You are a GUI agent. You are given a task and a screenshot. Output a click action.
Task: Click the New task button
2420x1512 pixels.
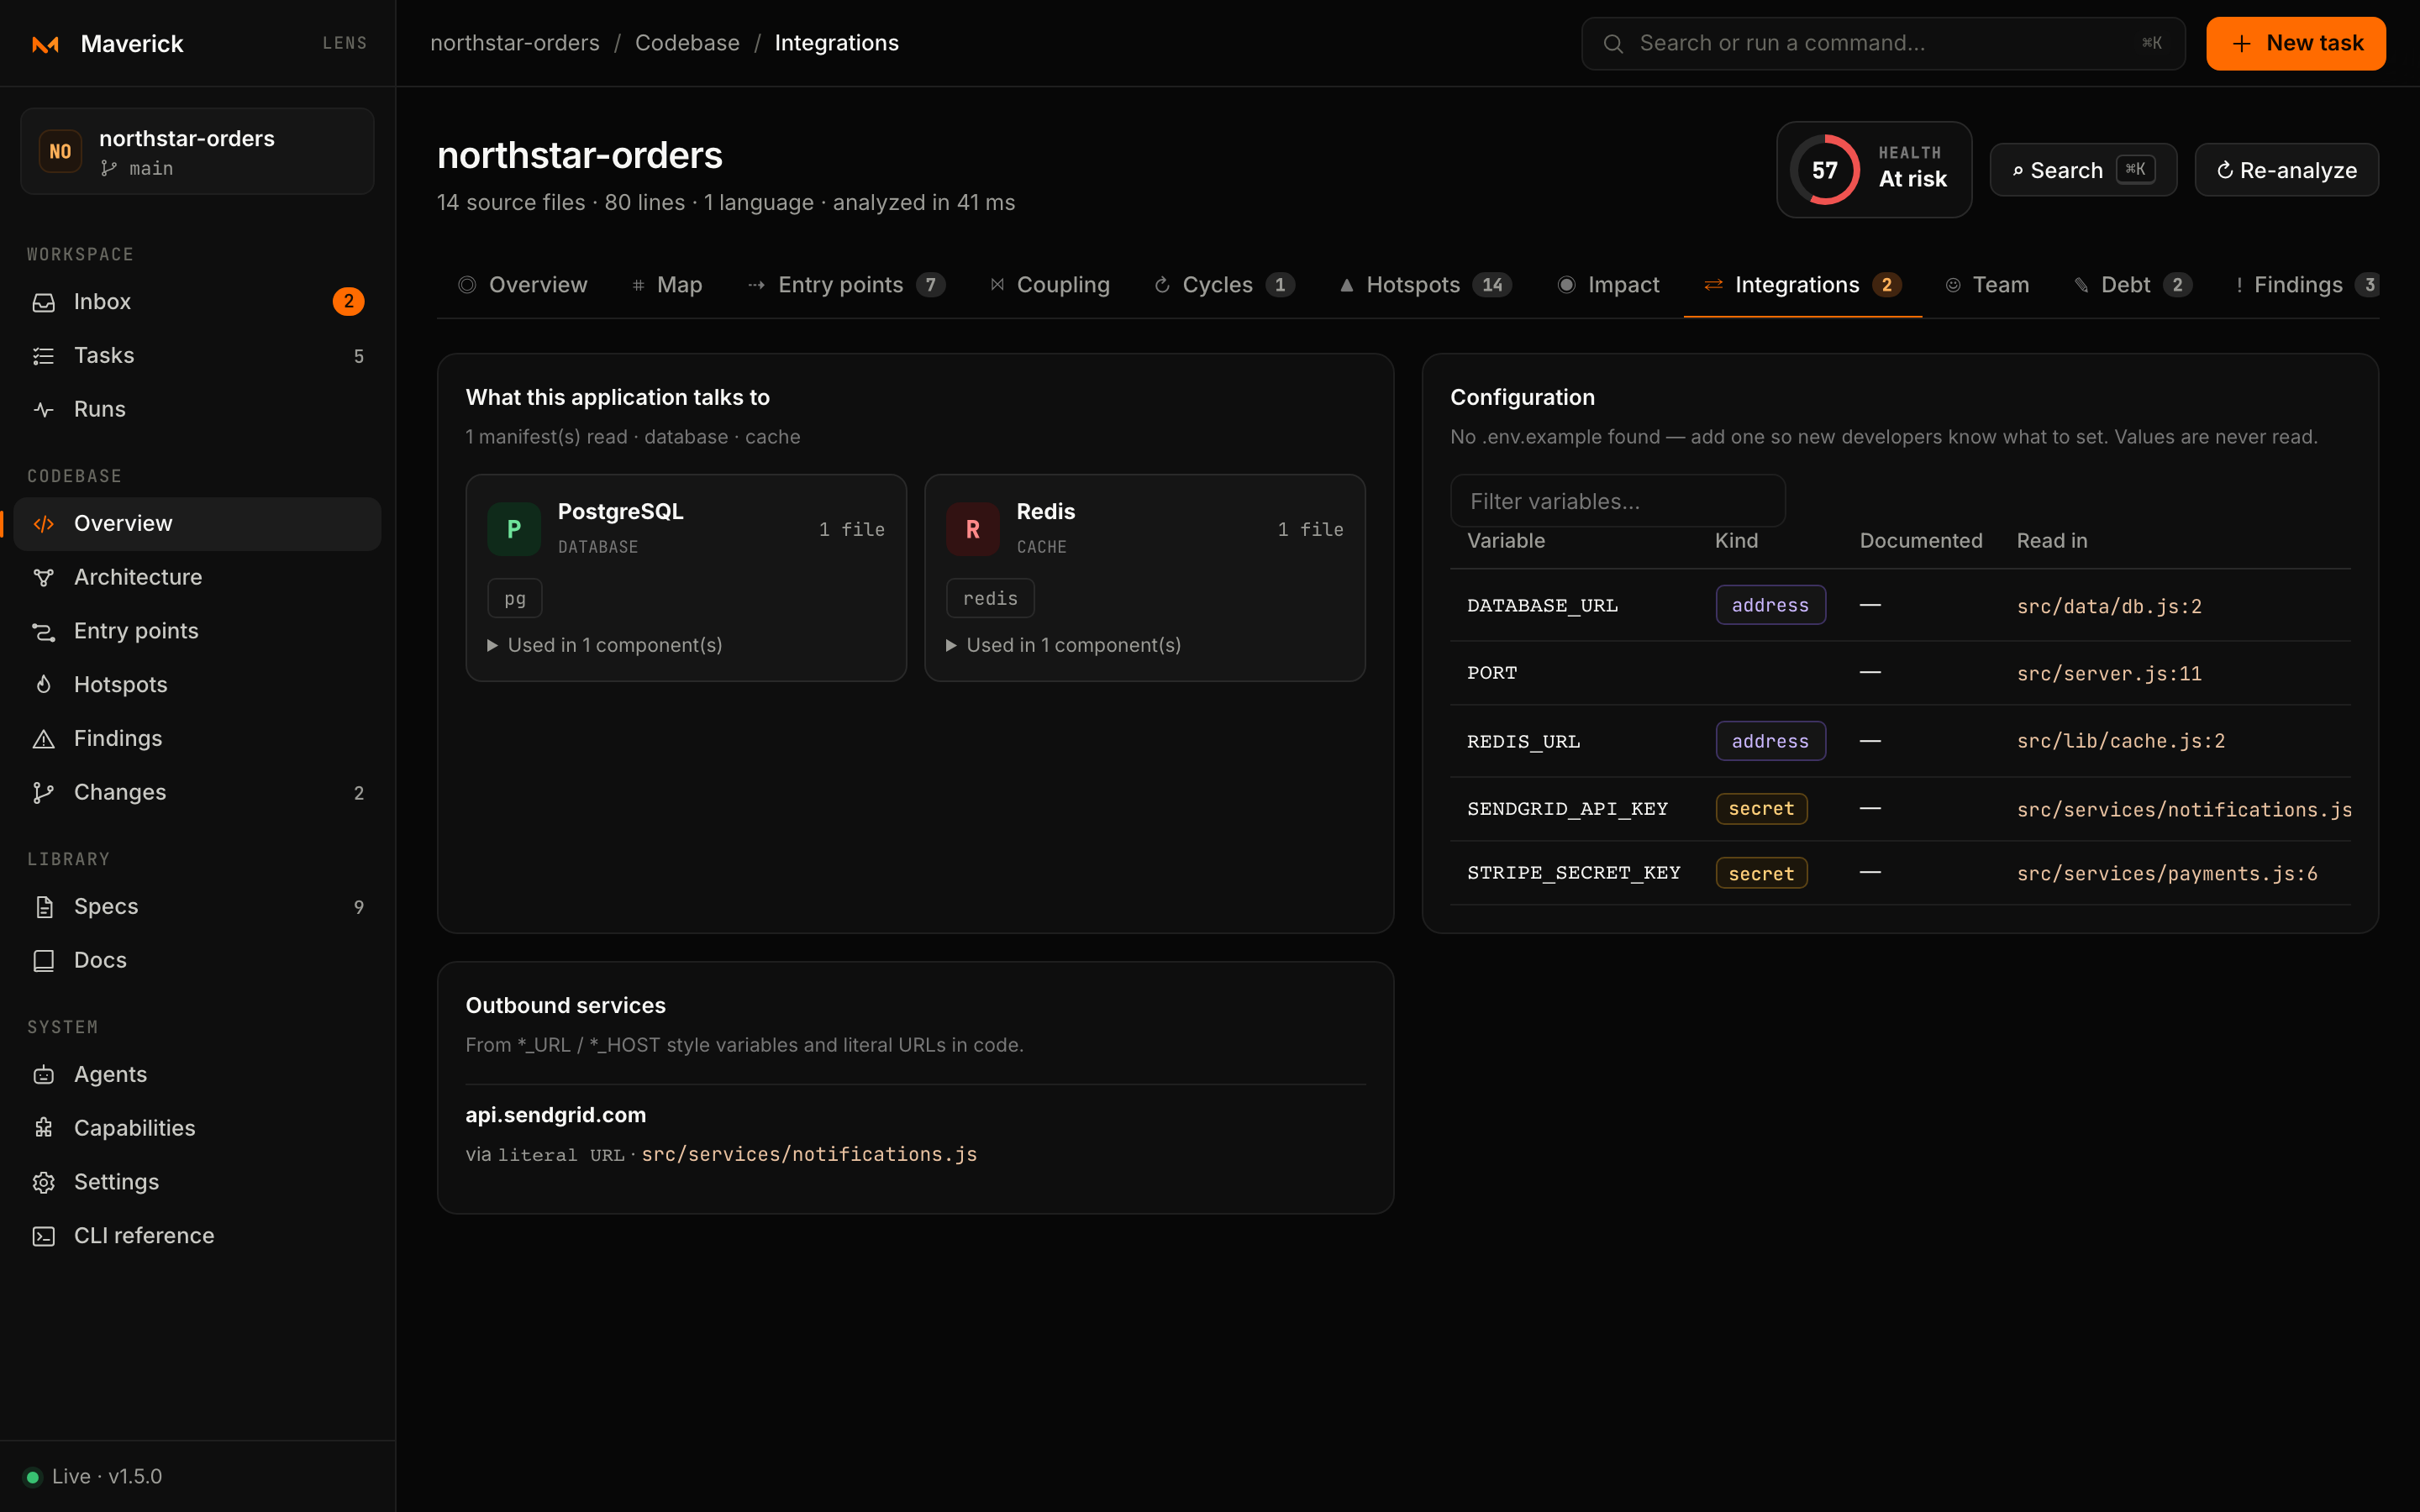2295,44
